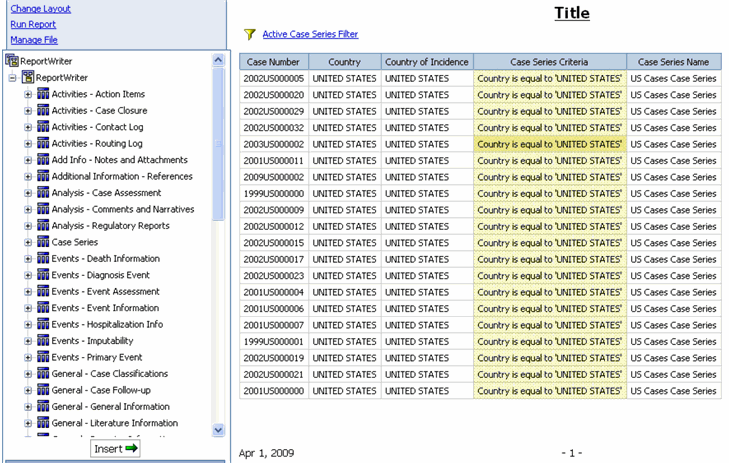Click the Events - Diagnosis Event icon
This screenshot has width=729, height=463.
[x=43, y=275]
